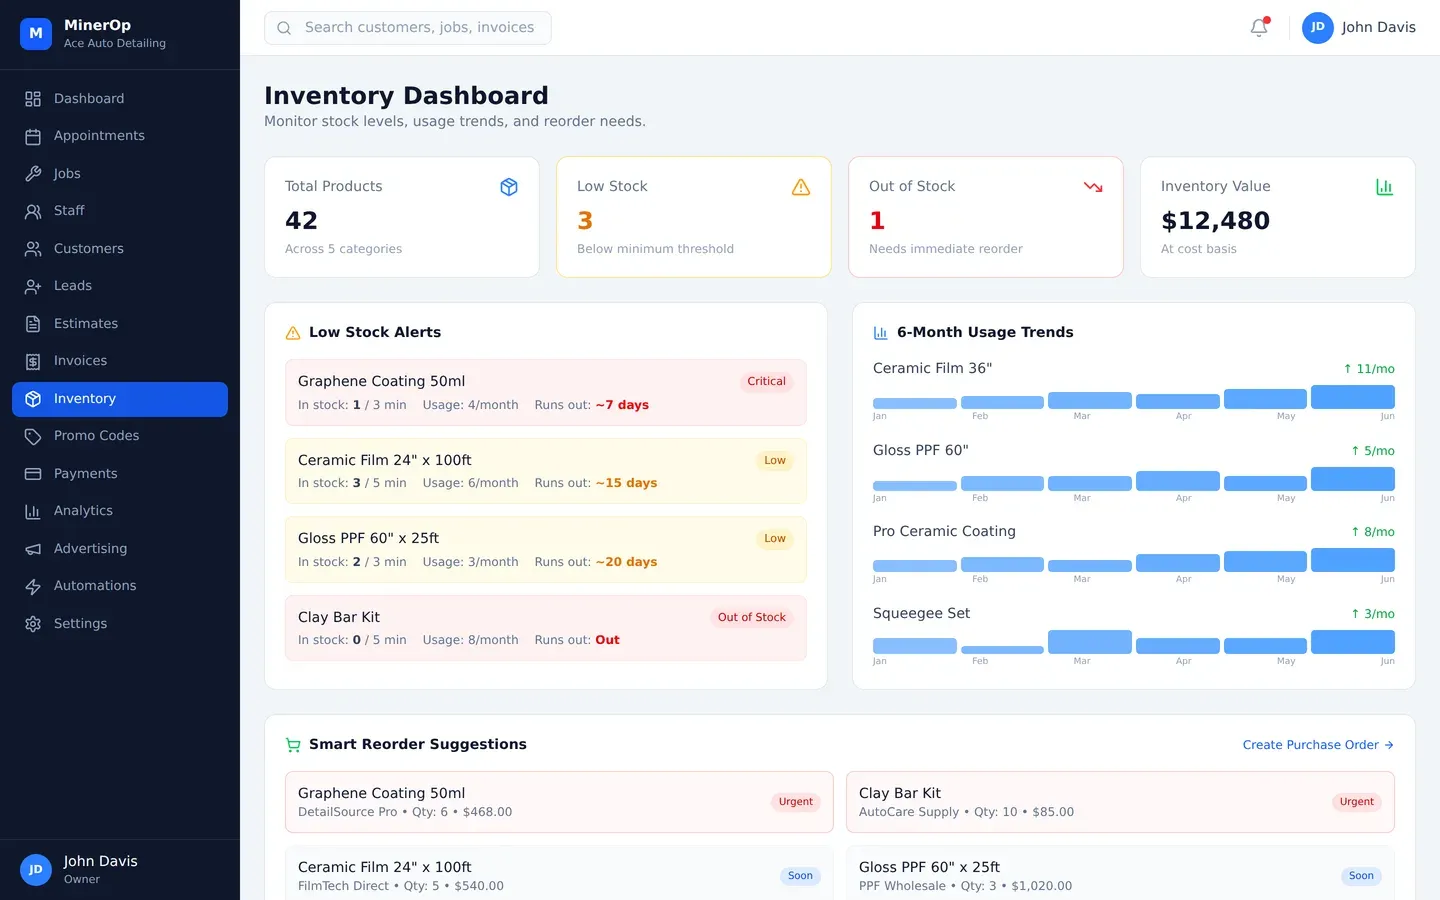Click the Settings gear icon in sidebar
1440x900 pixels.
[33, 624]
